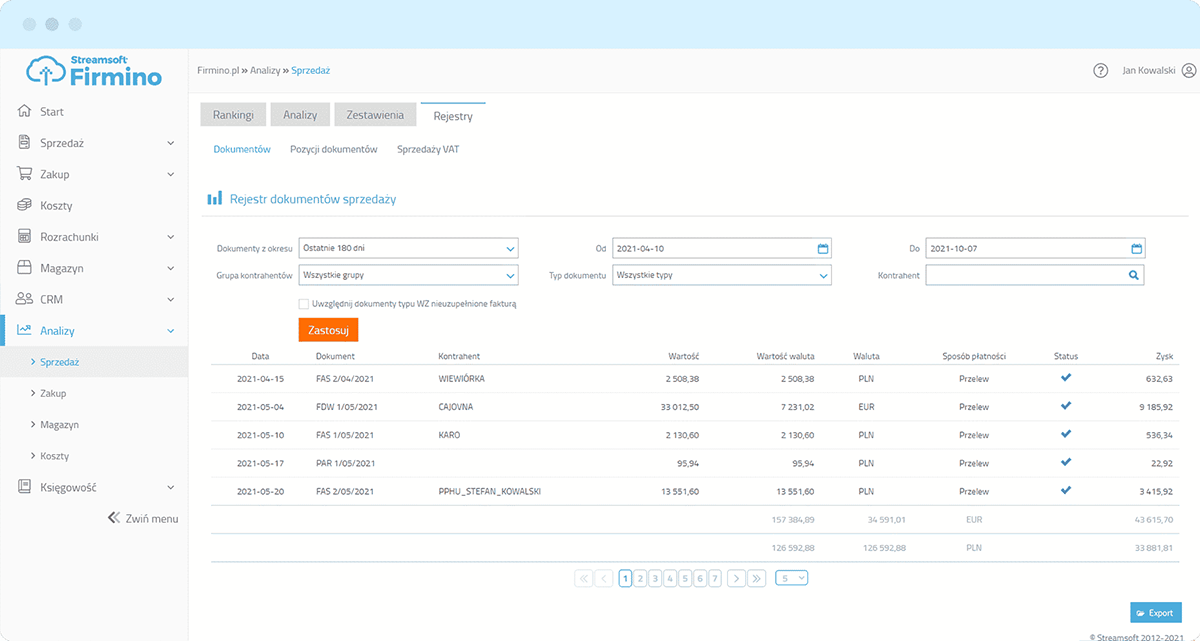Open the help question mark icon
The image size is (1200, 641).
[x=1101, y=71]
